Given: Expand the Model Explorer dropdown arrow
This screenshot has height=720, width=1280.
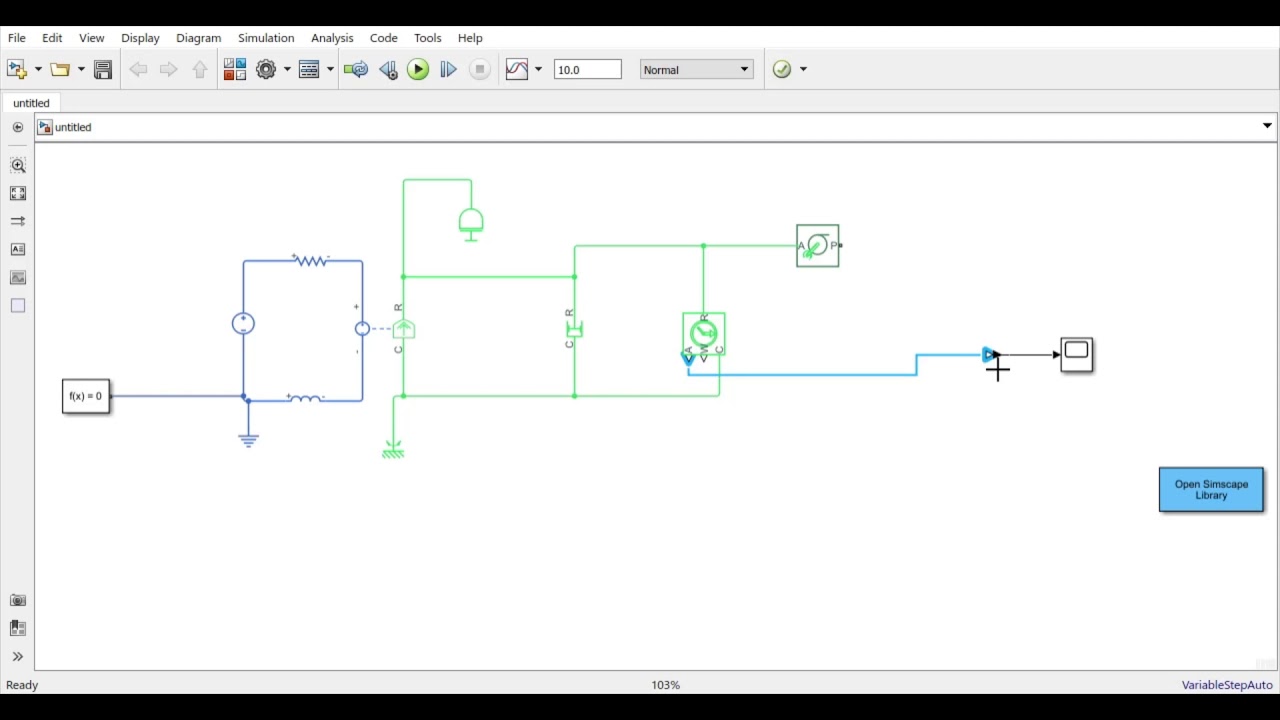Looking at the screenshot, I should (330, 69).
